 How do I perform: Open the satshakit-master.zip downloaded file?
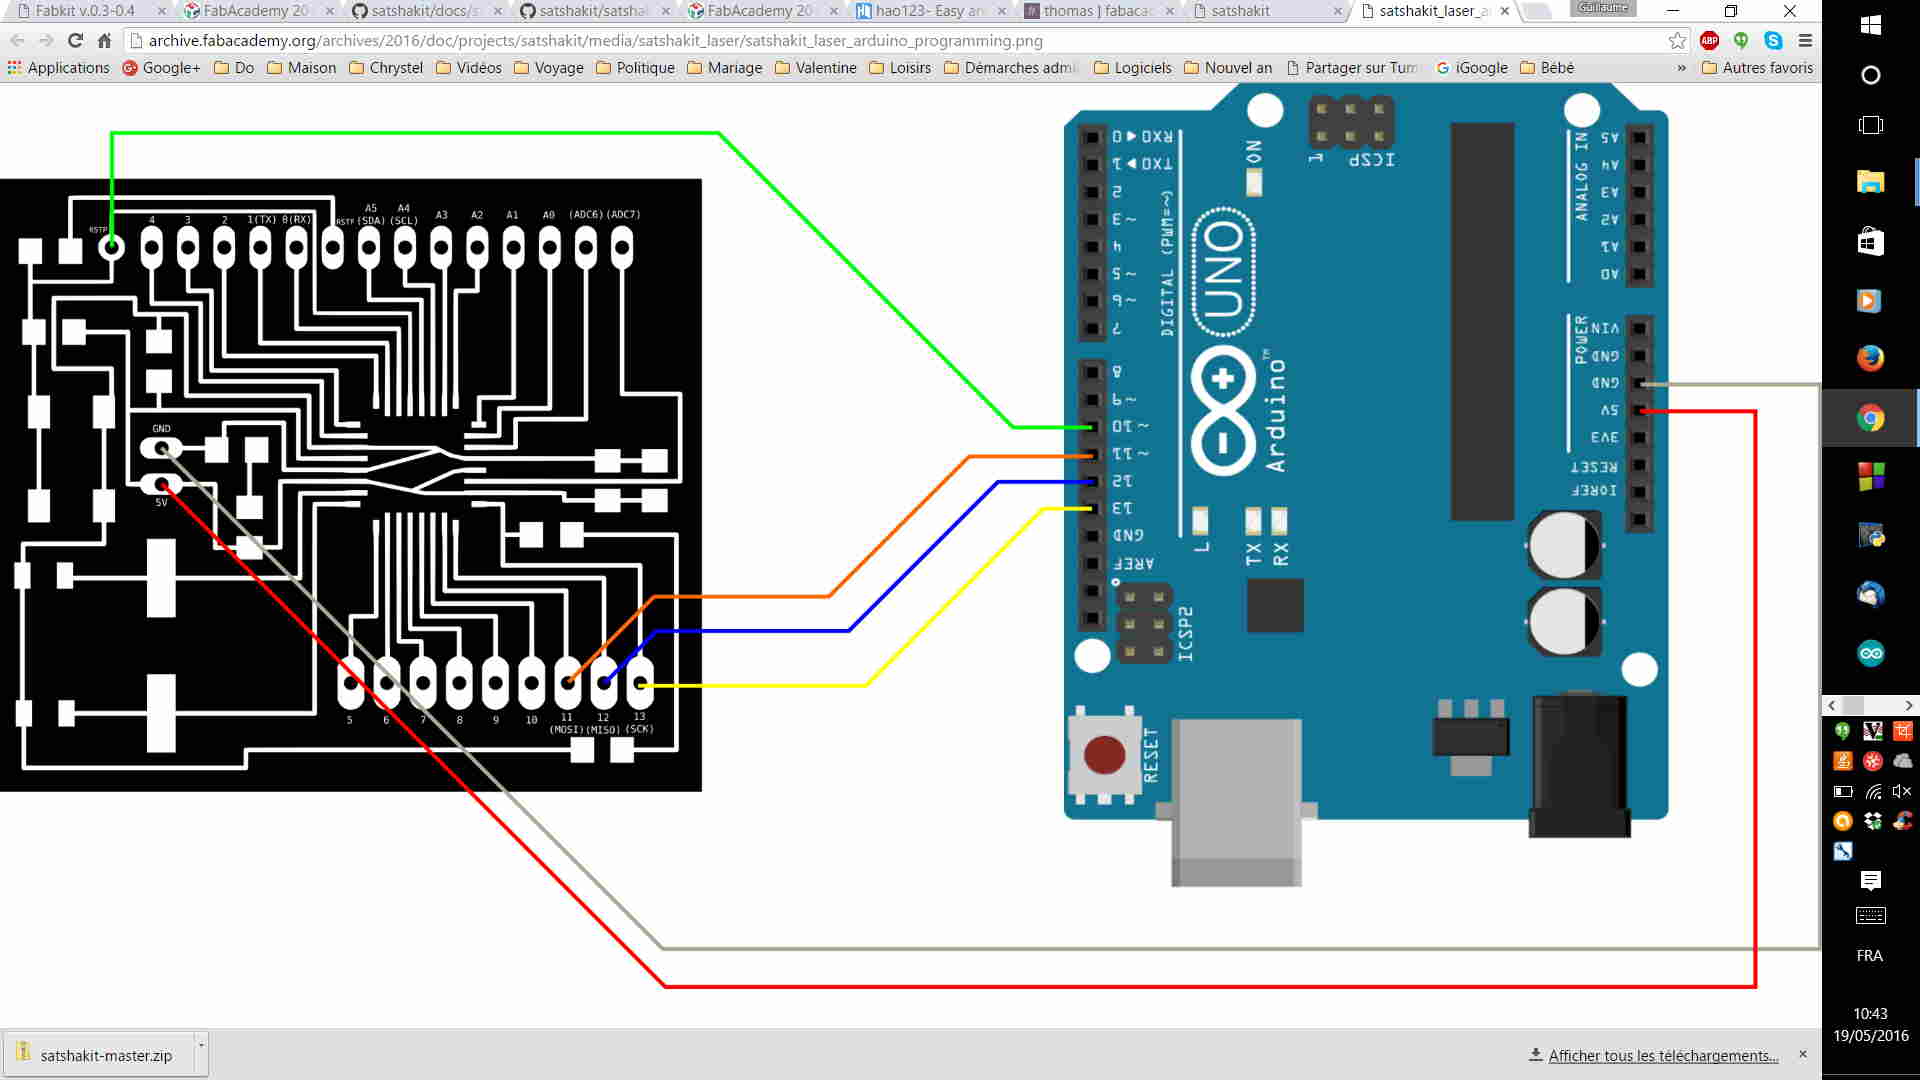105,1056
